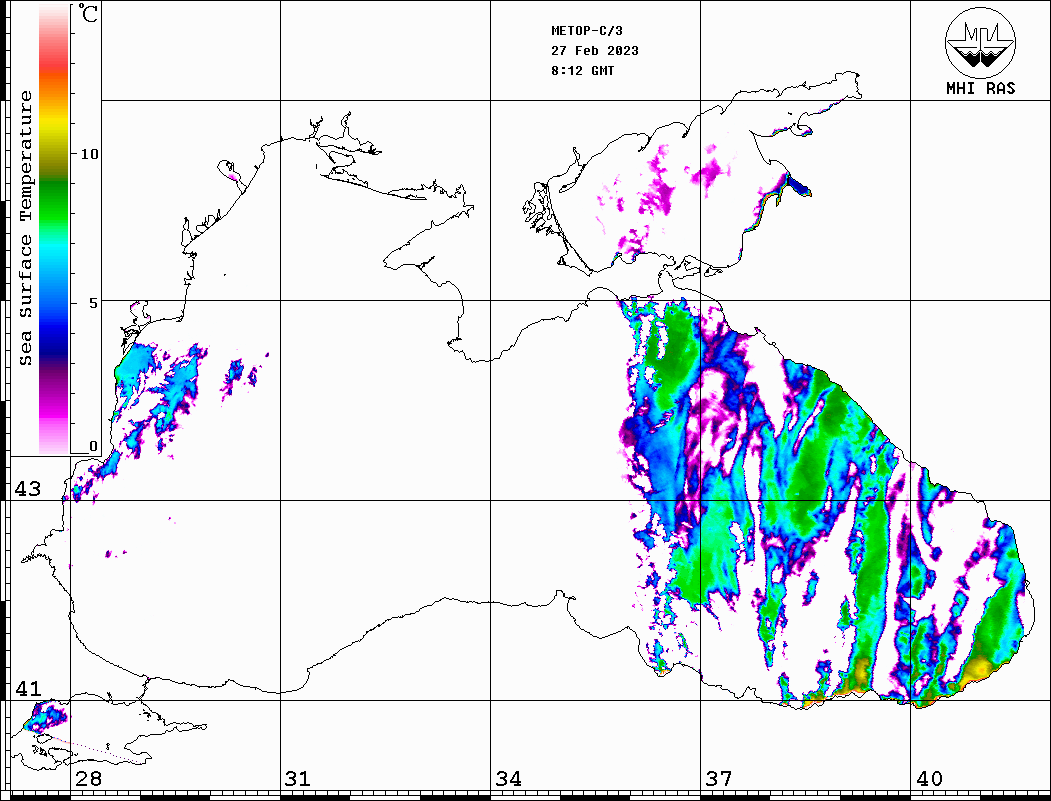Pick the green band of the color scale
The height and width of the screenshot is (801, 1051).
point(54,201)
